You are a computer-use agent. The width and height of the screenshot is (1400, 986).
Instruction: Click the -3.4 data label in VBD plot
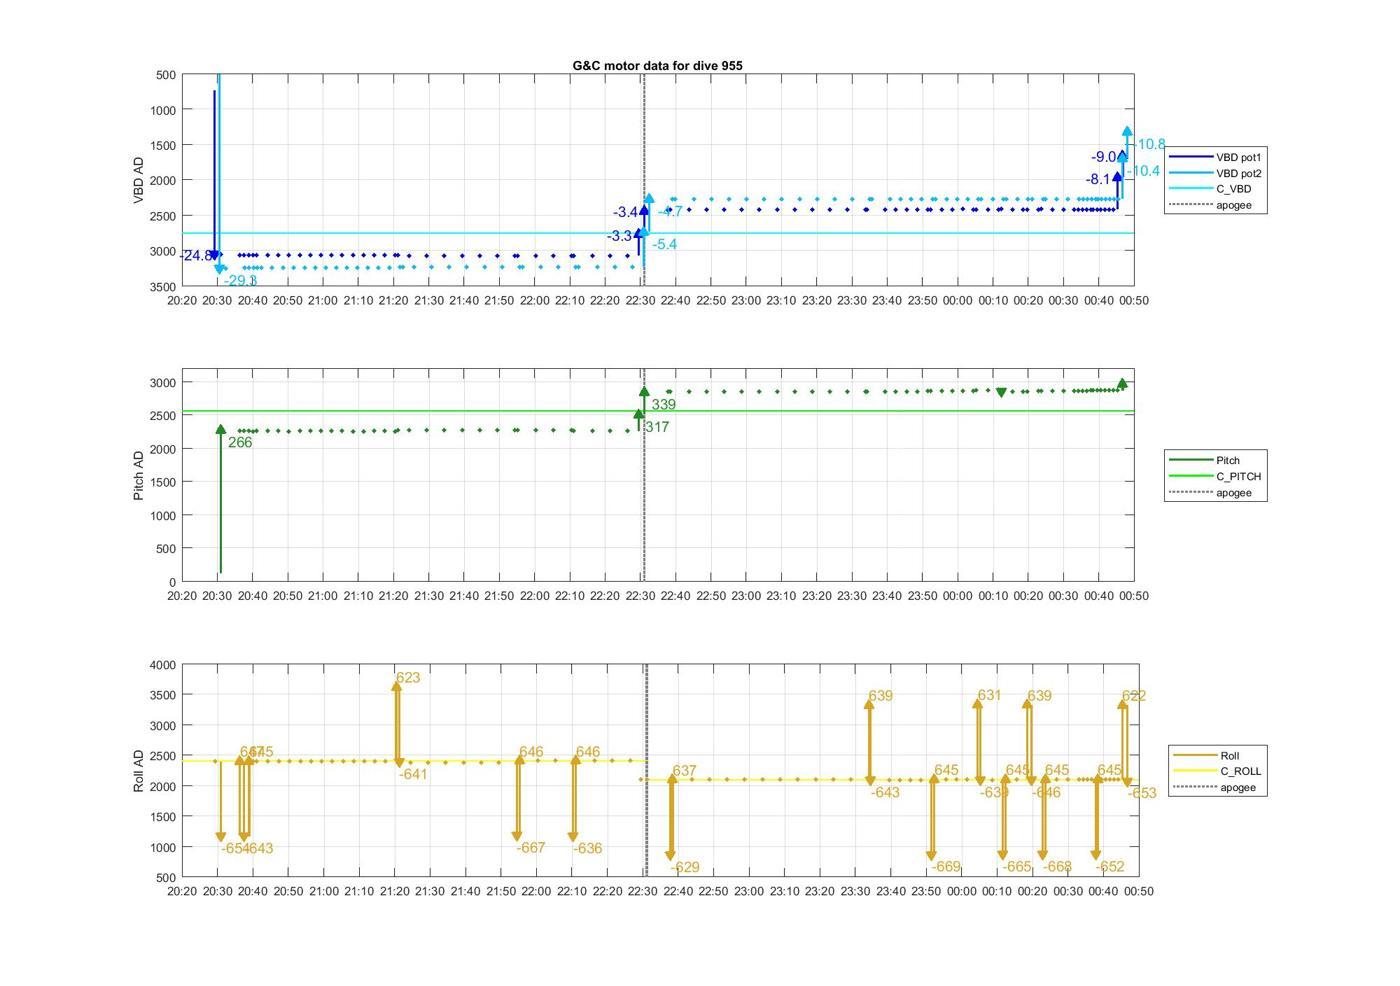coord(625,212)
